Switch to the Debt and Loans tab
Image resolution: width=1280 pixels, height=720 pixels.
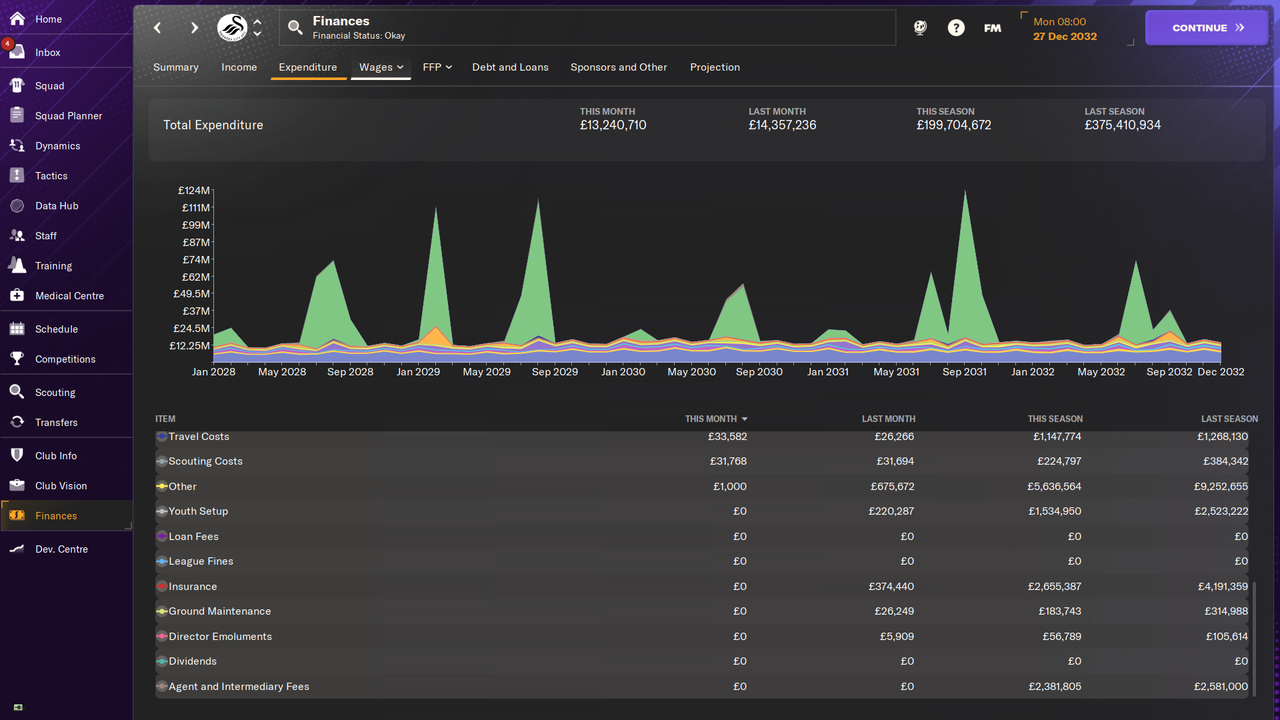[x=510, y=67]
